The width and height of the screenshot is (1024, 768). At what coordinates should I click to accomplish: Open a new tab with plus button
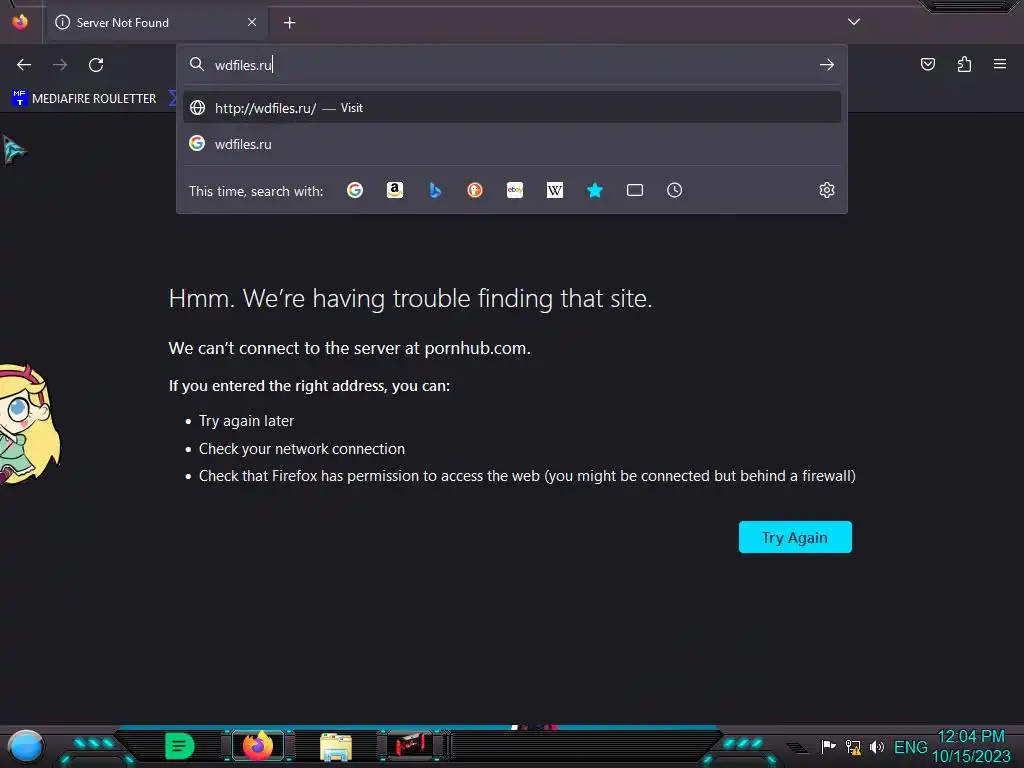tap(289, 23)
